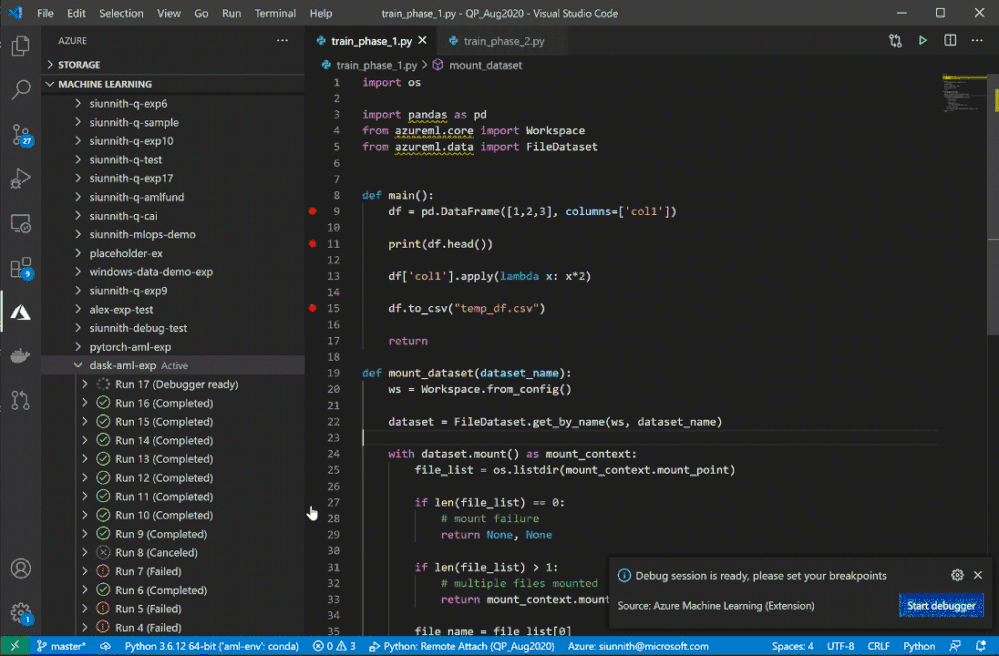Toggle breakpoint on line 9
This screenshot has width=999, height=656.
point(313,211)
